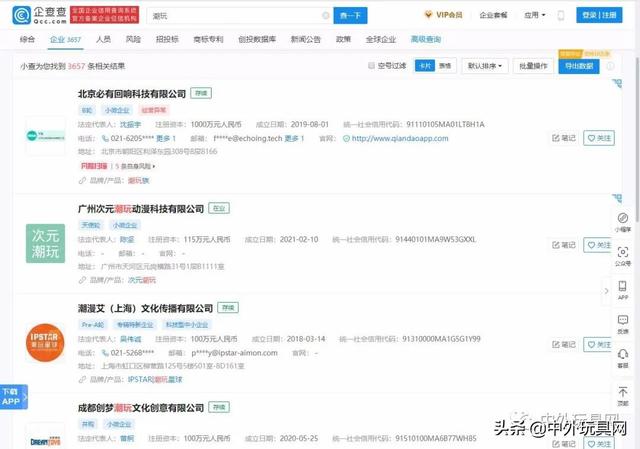This screenshot has width=640, height=449.
Task: Expand the right sidebar chevron arrow
Action: pyautogui.click(x=607, y=291)
